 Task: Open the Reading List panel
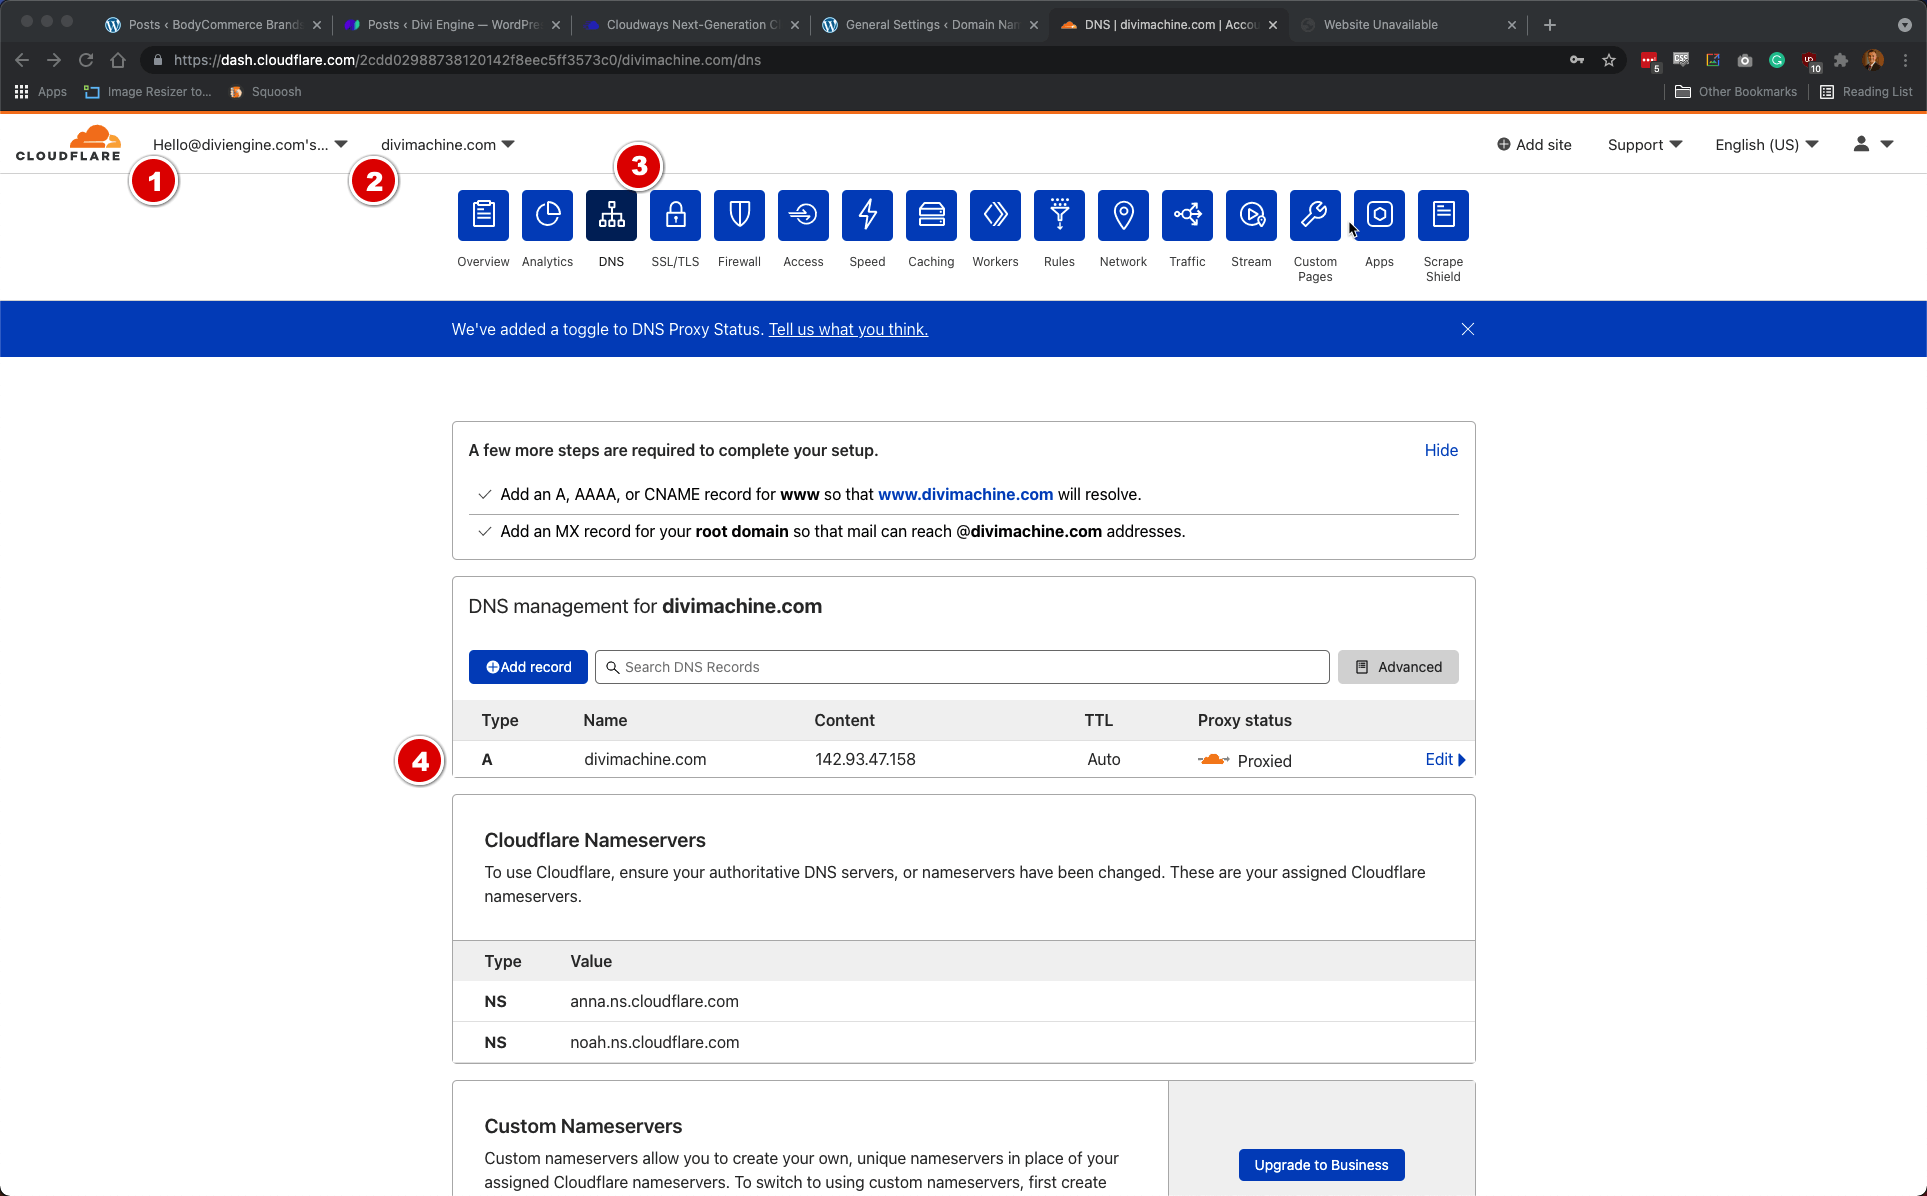coord(1866,91)
